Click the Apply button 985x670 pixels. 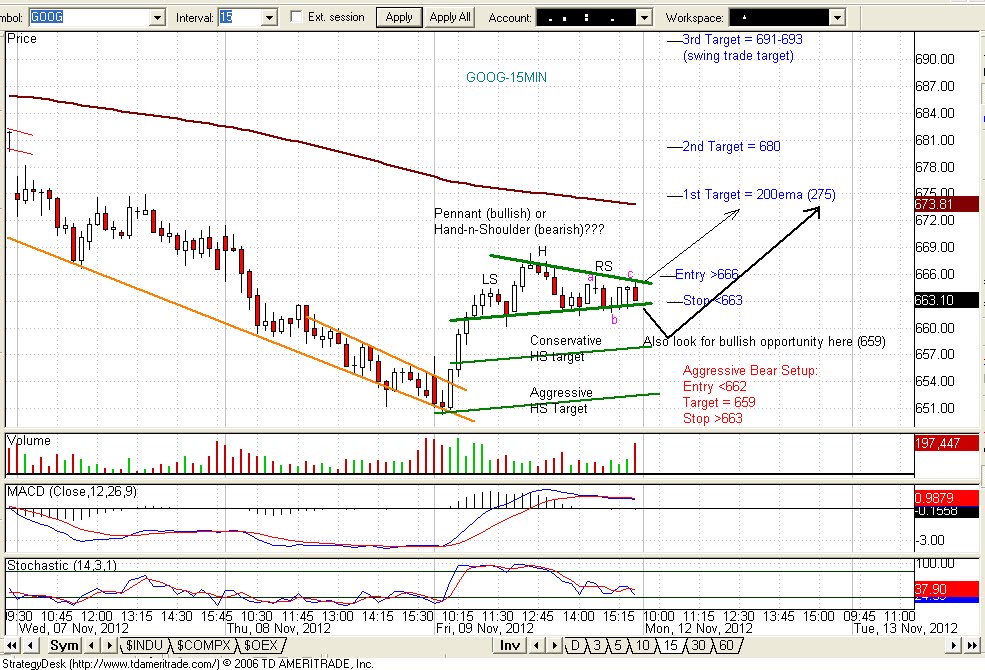(x=399, y=18)
